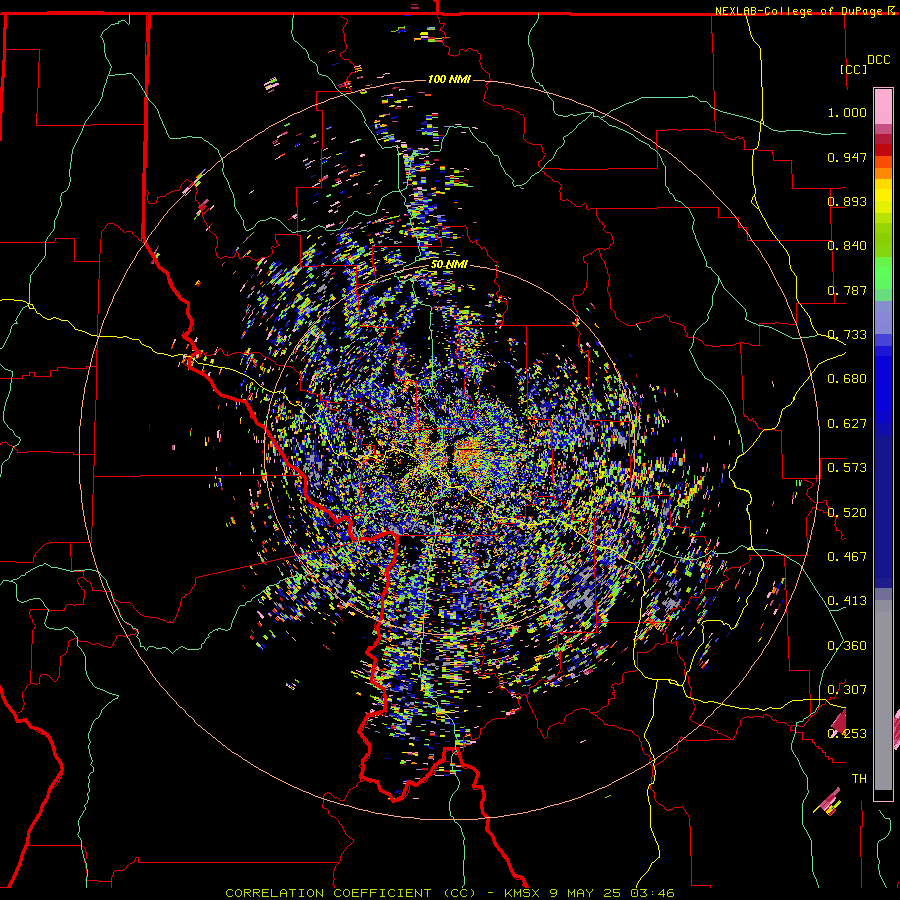Pick the bright green legend band
Screen dimensions: 900x900
point(883,273)
